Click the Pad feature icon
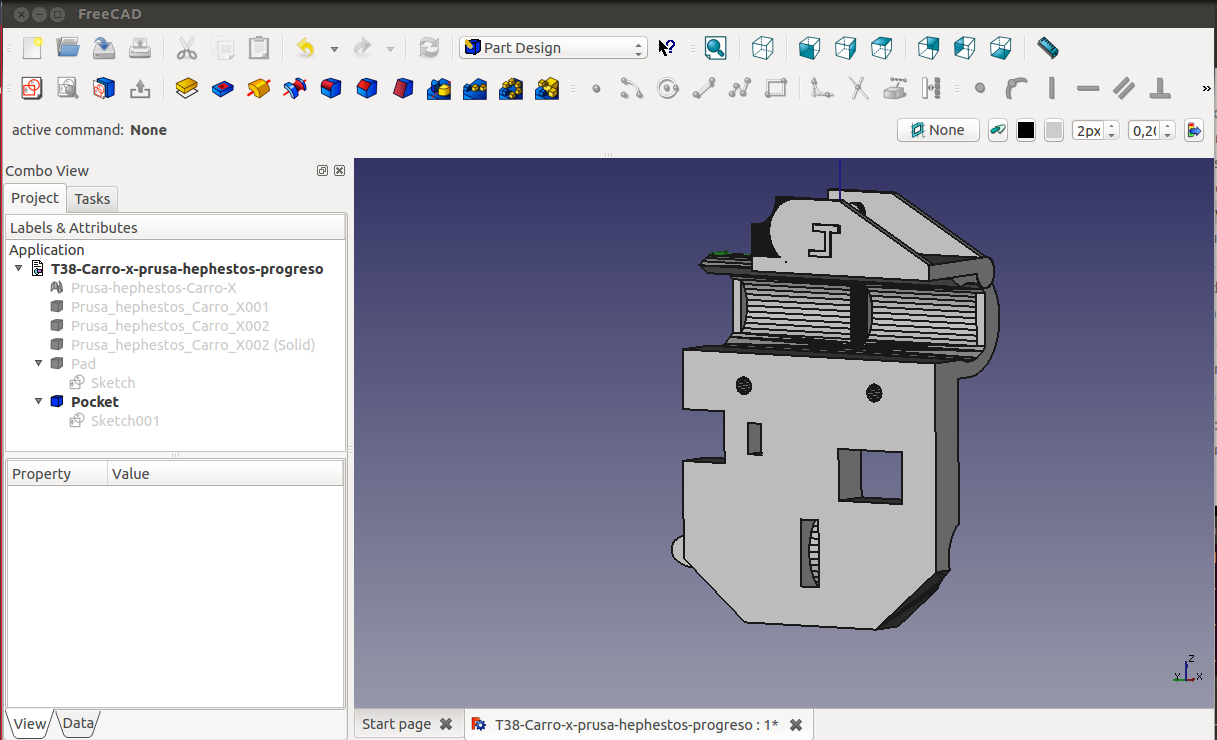This screenshot has width=1217, height=740. tap(186, 89)
